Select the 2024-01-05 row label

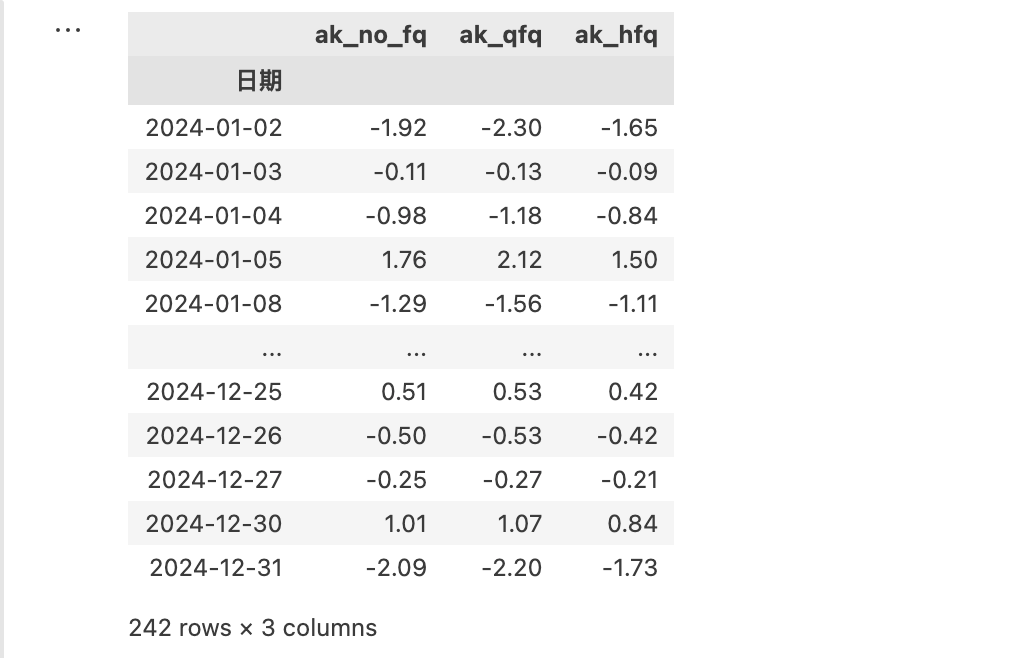tap(214, 260)
